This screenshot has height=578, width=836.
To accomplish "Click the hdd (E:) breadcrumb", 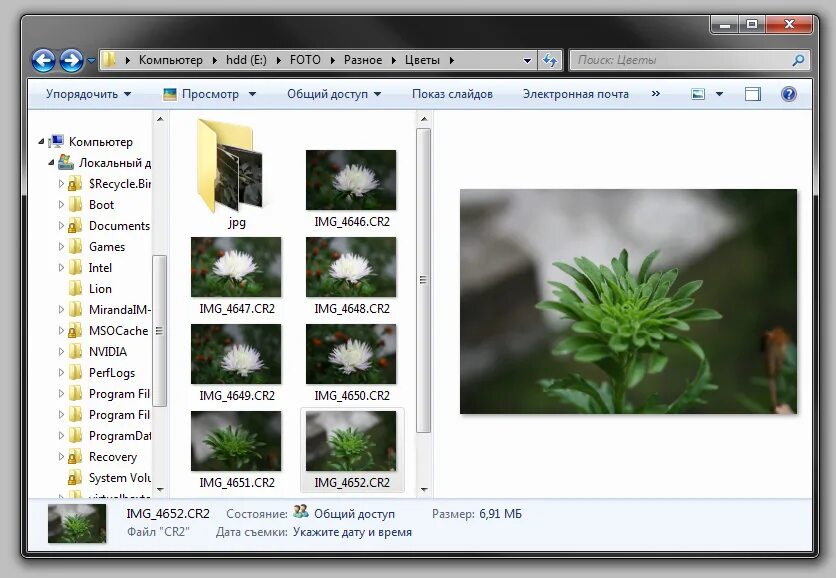I will (x=246, y=60).
